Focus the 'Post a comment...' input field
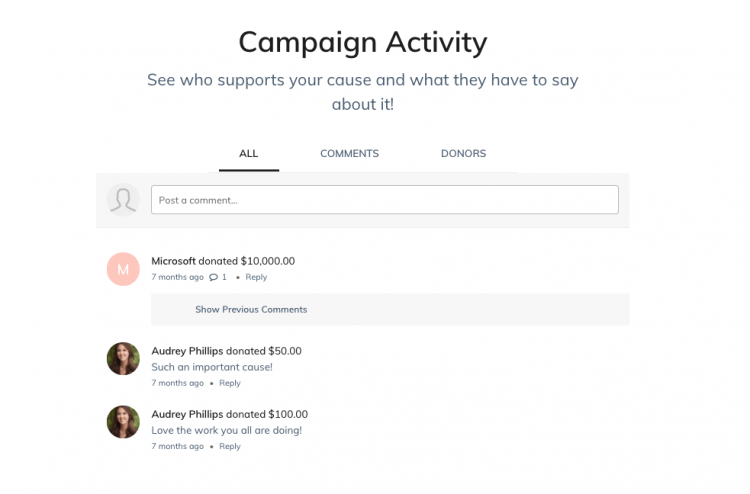 pos(385,200)
